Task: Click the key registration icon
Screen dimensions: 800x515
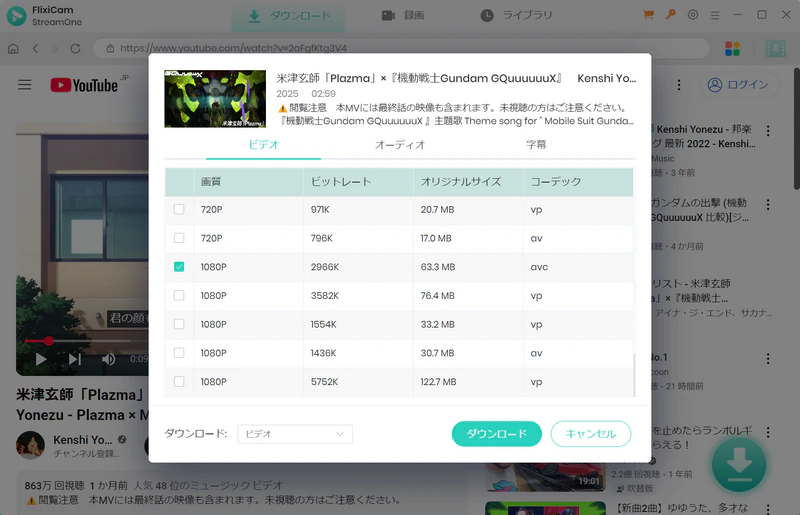Action: tap(670, 15)
